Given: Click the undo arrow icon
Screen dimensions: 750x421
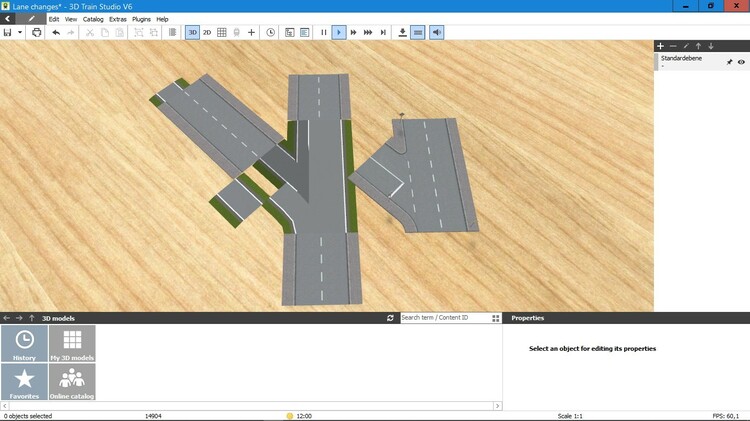Looking at the screenshot, I should click(x=56, y=32).
